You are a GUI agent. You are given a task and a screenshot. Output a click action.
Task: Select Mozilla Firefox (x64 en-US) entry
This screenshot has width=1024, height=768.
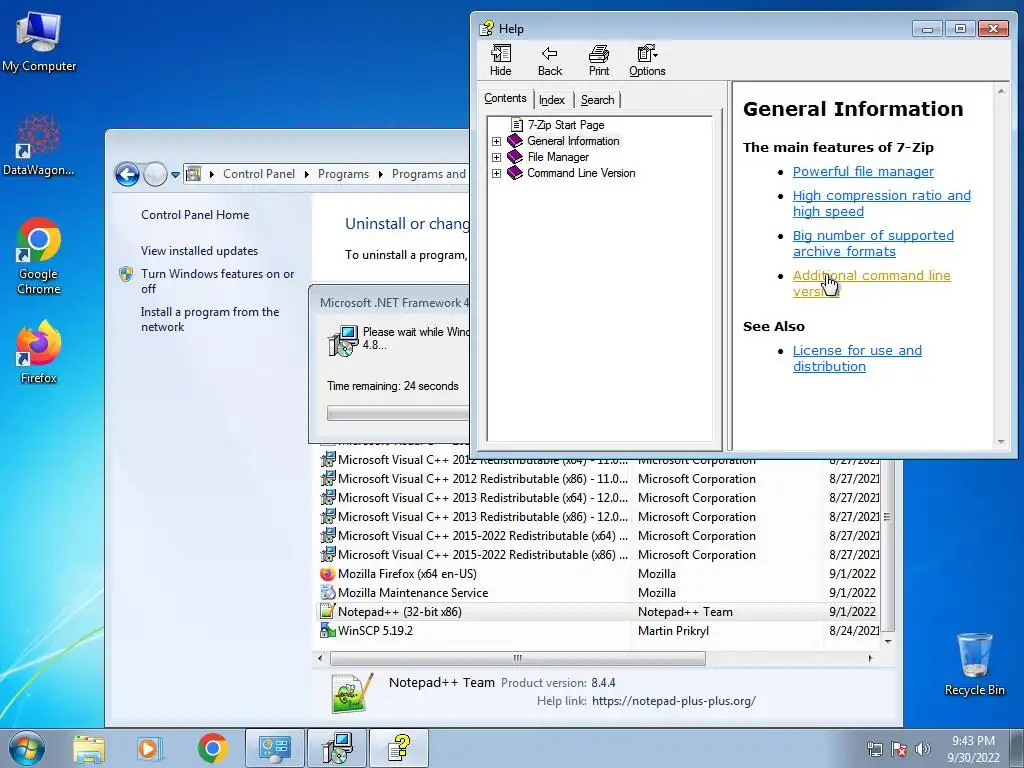599,573
